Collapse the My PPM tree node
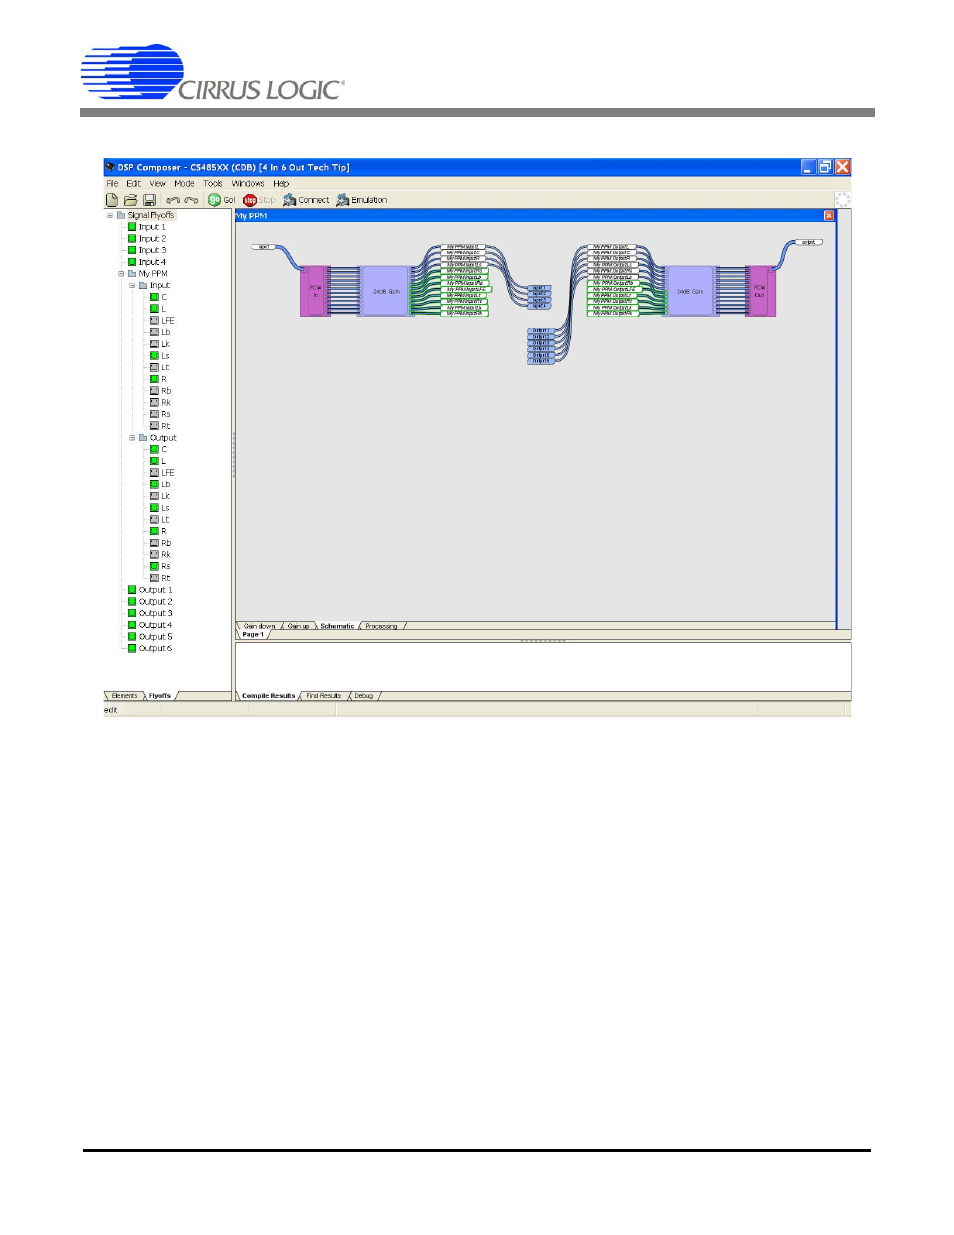 click(x=121, y=274)
